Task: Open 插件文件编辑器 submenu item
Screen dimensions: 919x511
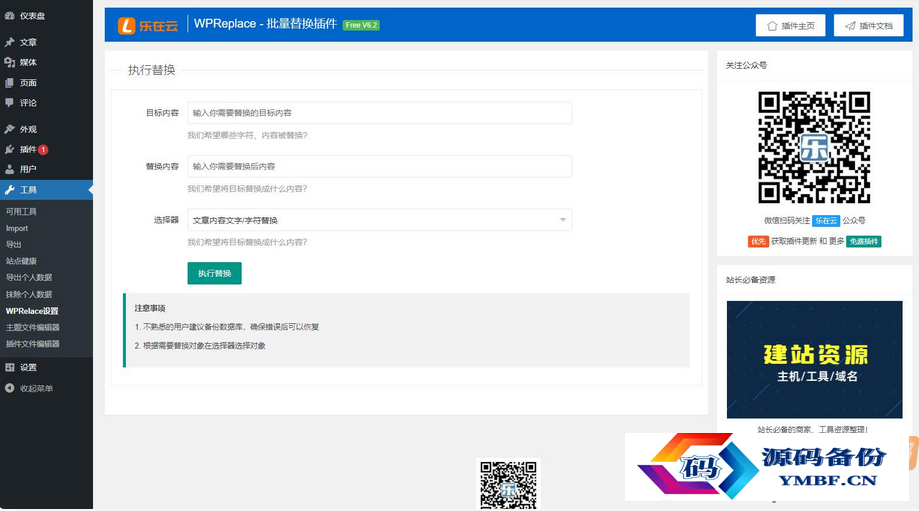Action: pos(33,344)
